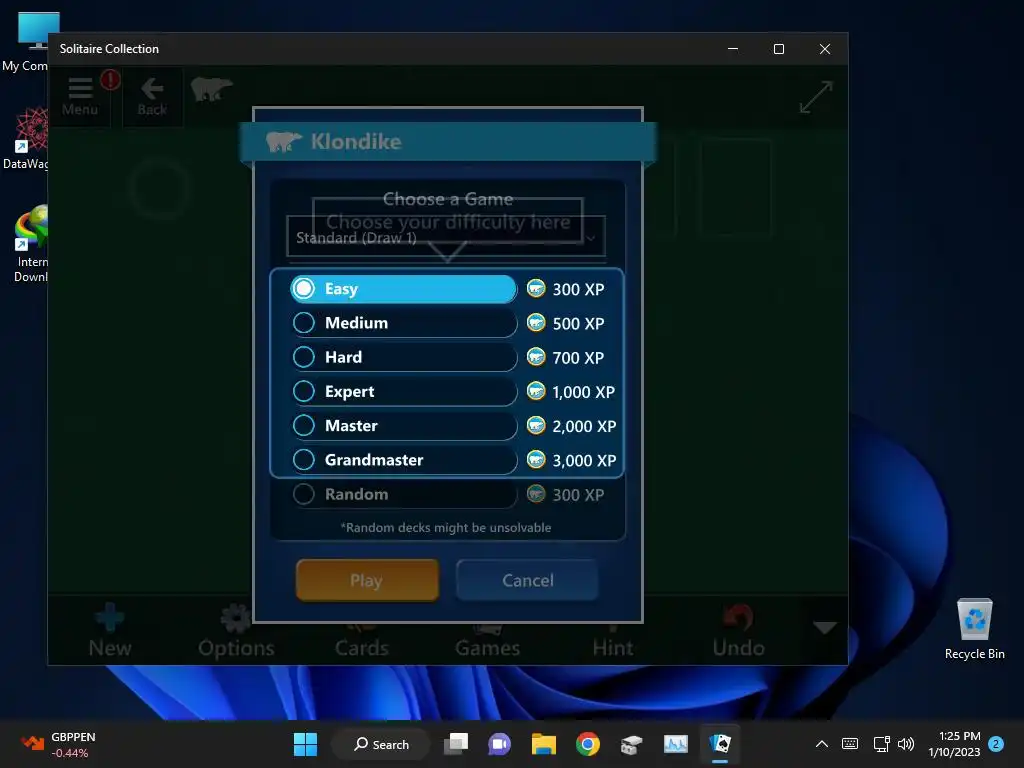Click the red notification alert badge
1024x768 pixels.
[x=110, y=80]
